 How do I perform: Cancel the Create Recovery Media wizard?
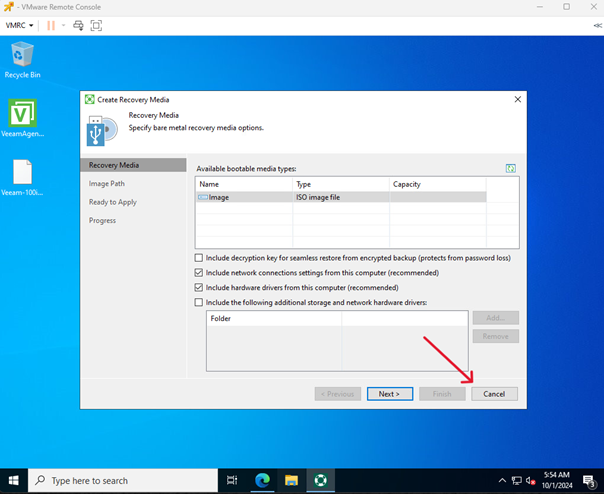494,394
